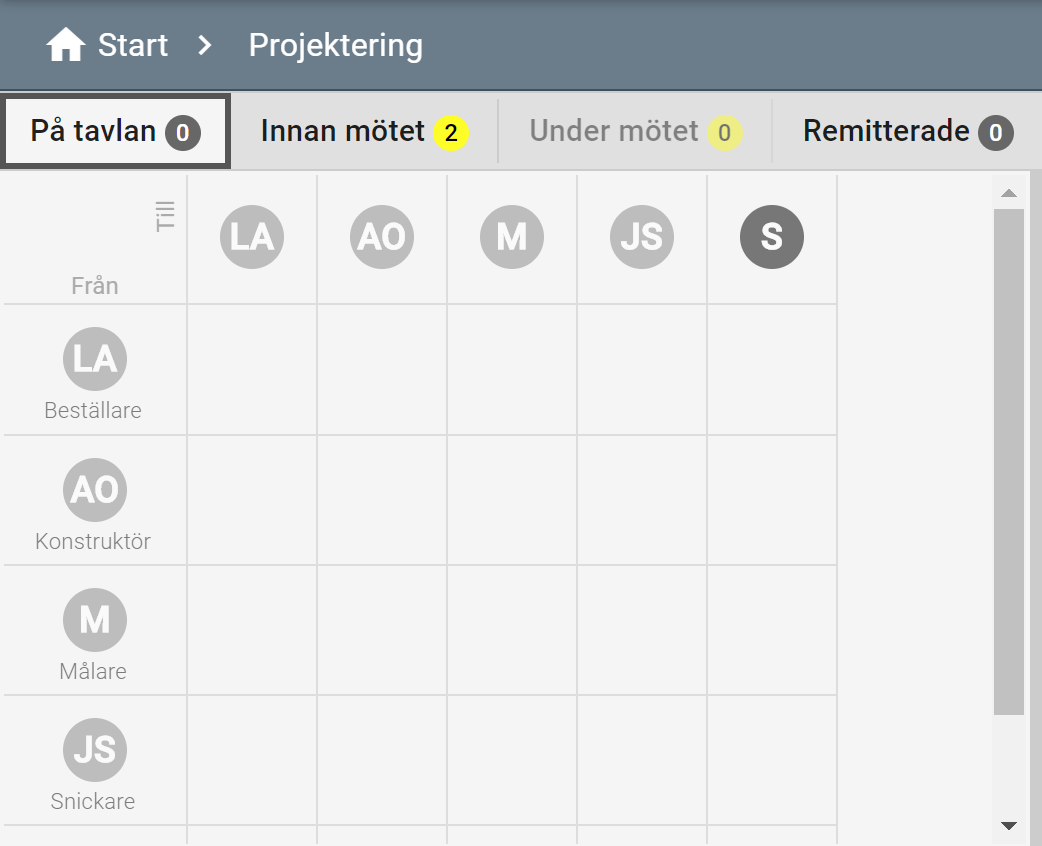Select the JS avatar in the header row
The width and height of the screenshot is (1042, 846).
tap(642, 237)
